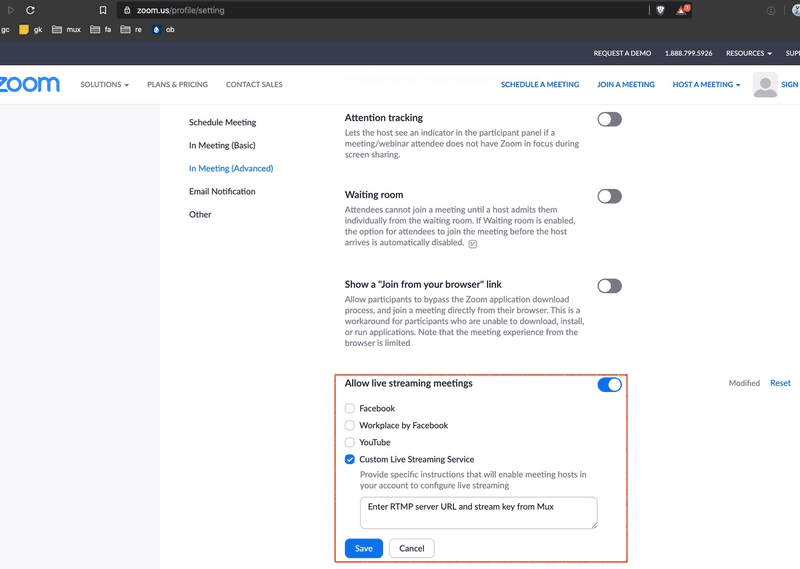This screenshot has height=569, width=800.
Task: Click the browser forward arrow icon
Action: (x=11, y=10)
